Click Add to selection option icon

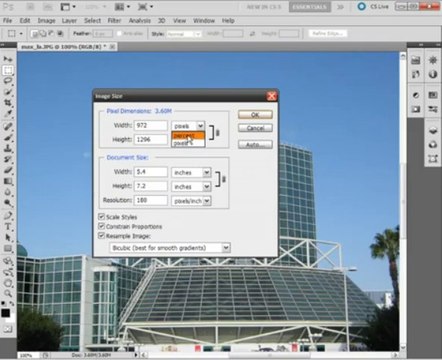[x=43, y=33]
